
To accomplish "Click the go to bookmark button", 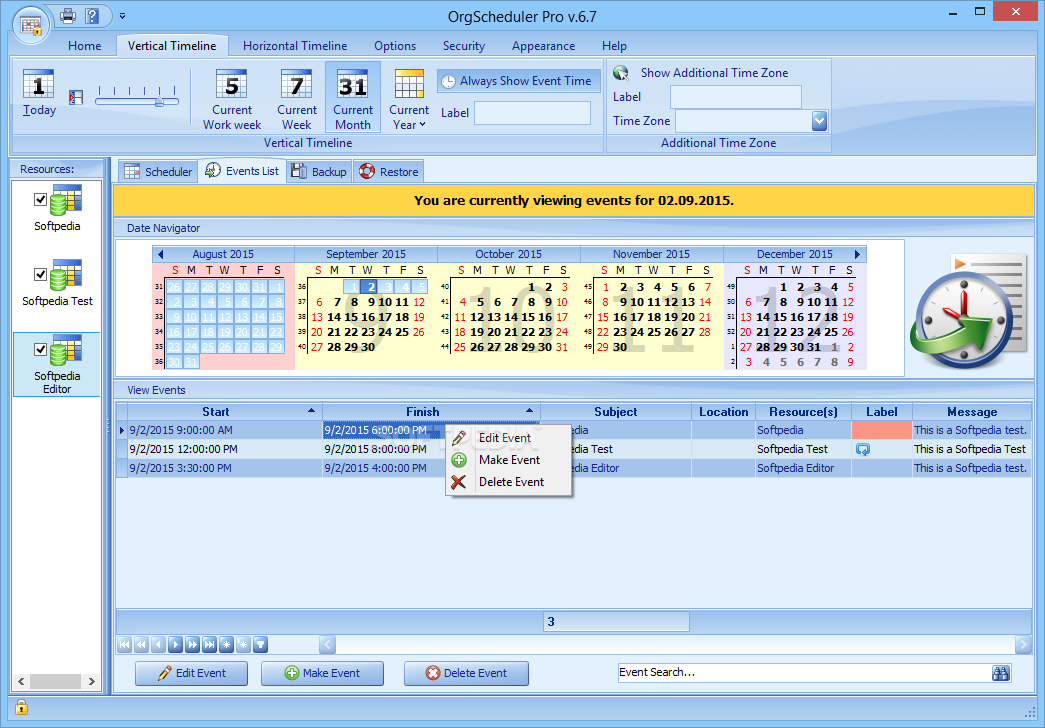I will click(243, 645).
